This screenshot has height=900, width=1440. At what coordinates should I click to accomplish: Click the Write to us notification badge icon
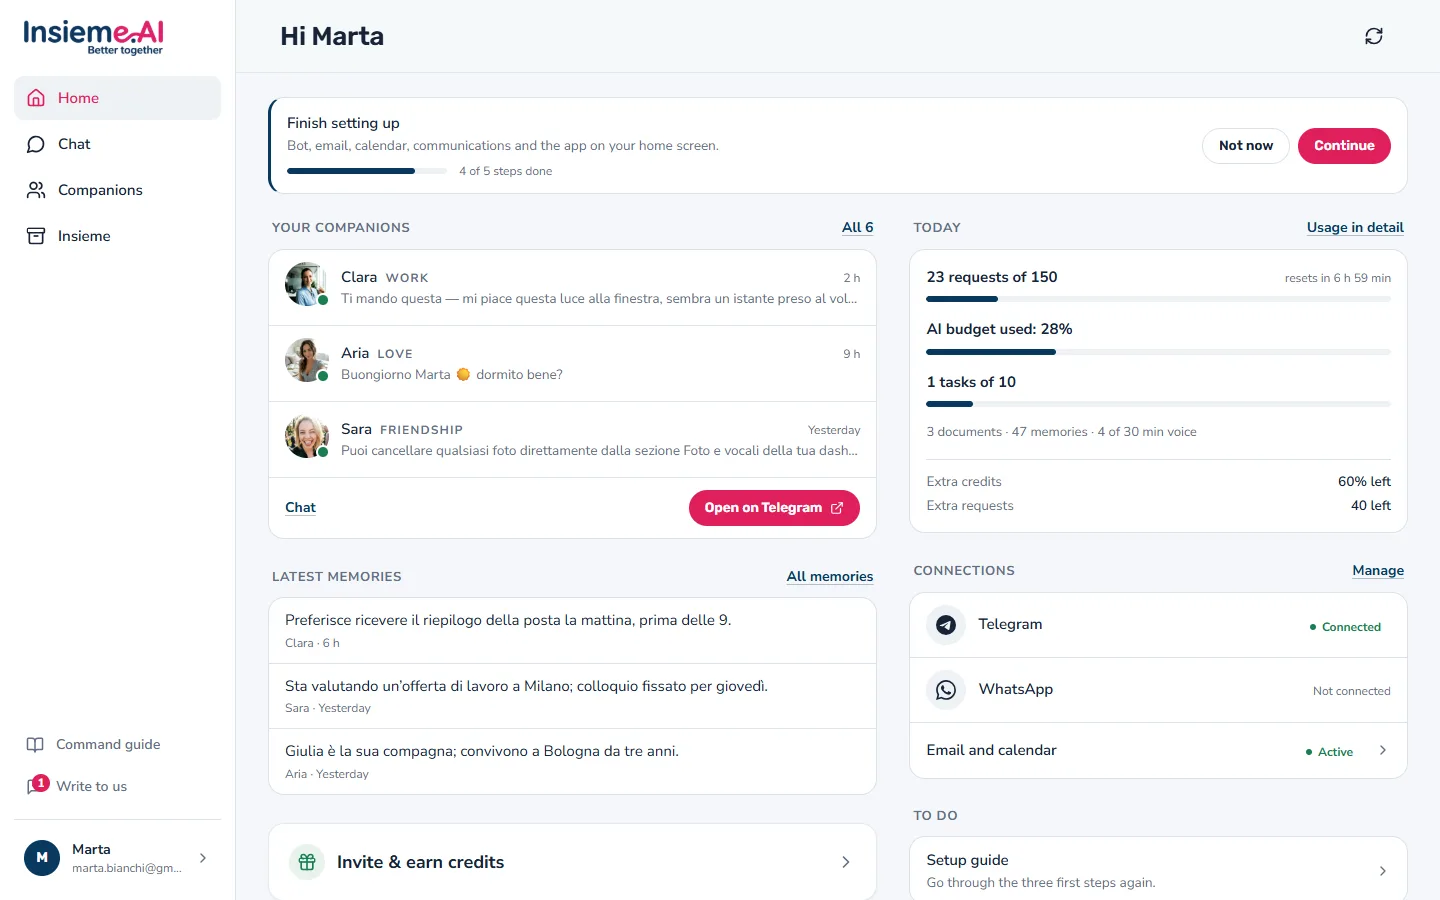(x=40, y=783)
